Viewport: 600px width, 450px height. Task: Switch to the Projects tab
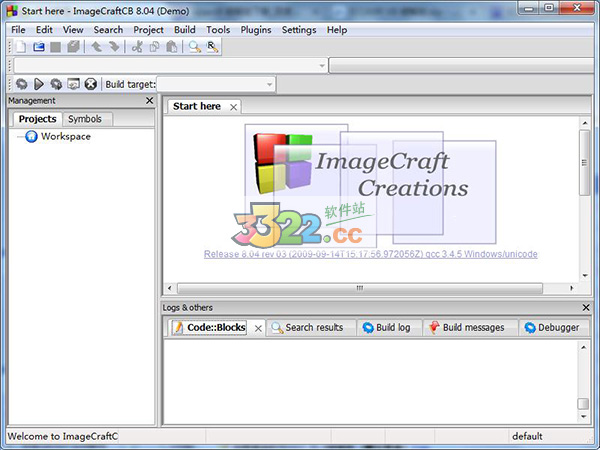[38, 119]
